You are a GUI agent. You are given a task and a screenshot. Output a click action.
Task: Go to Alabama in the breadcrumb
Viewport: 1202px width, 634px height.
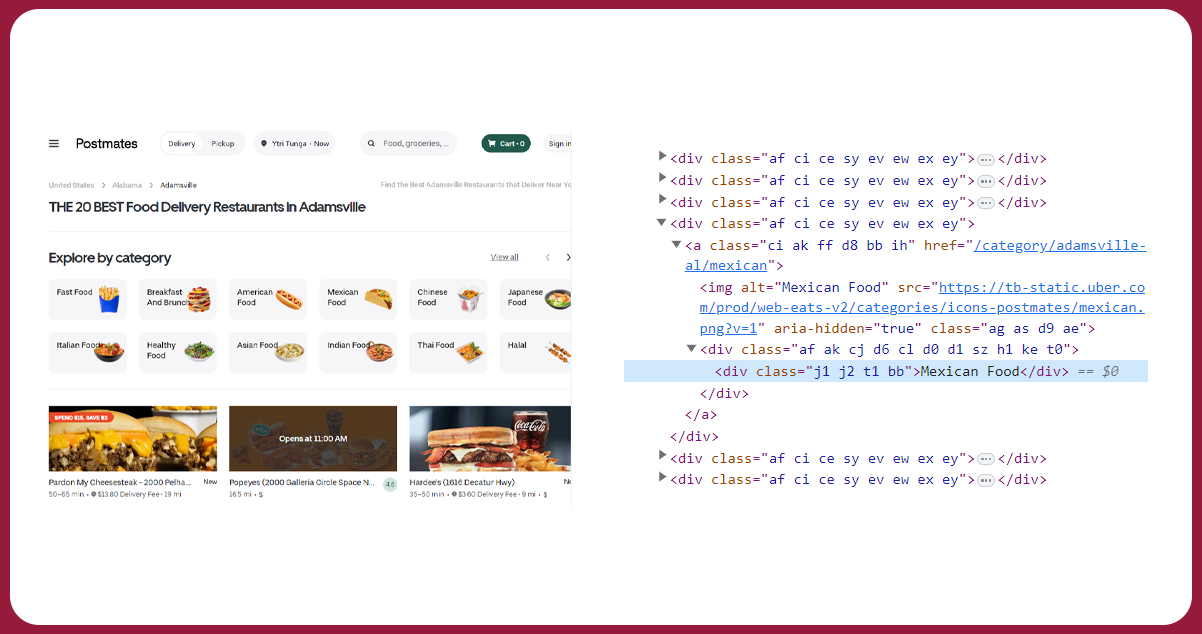[x=127, y=185]
